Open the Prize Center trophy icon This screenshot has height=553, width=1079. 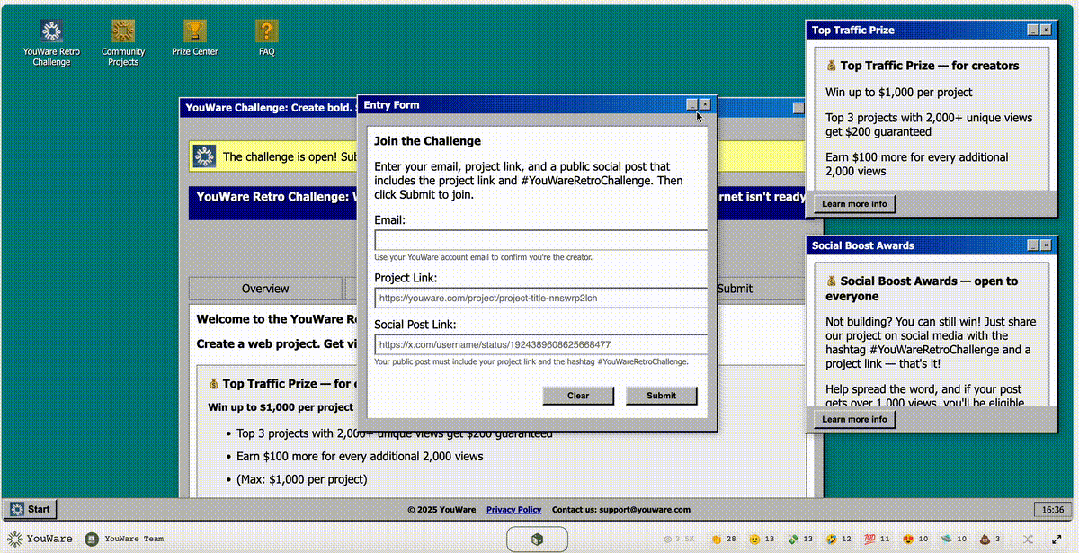(195, 33)
